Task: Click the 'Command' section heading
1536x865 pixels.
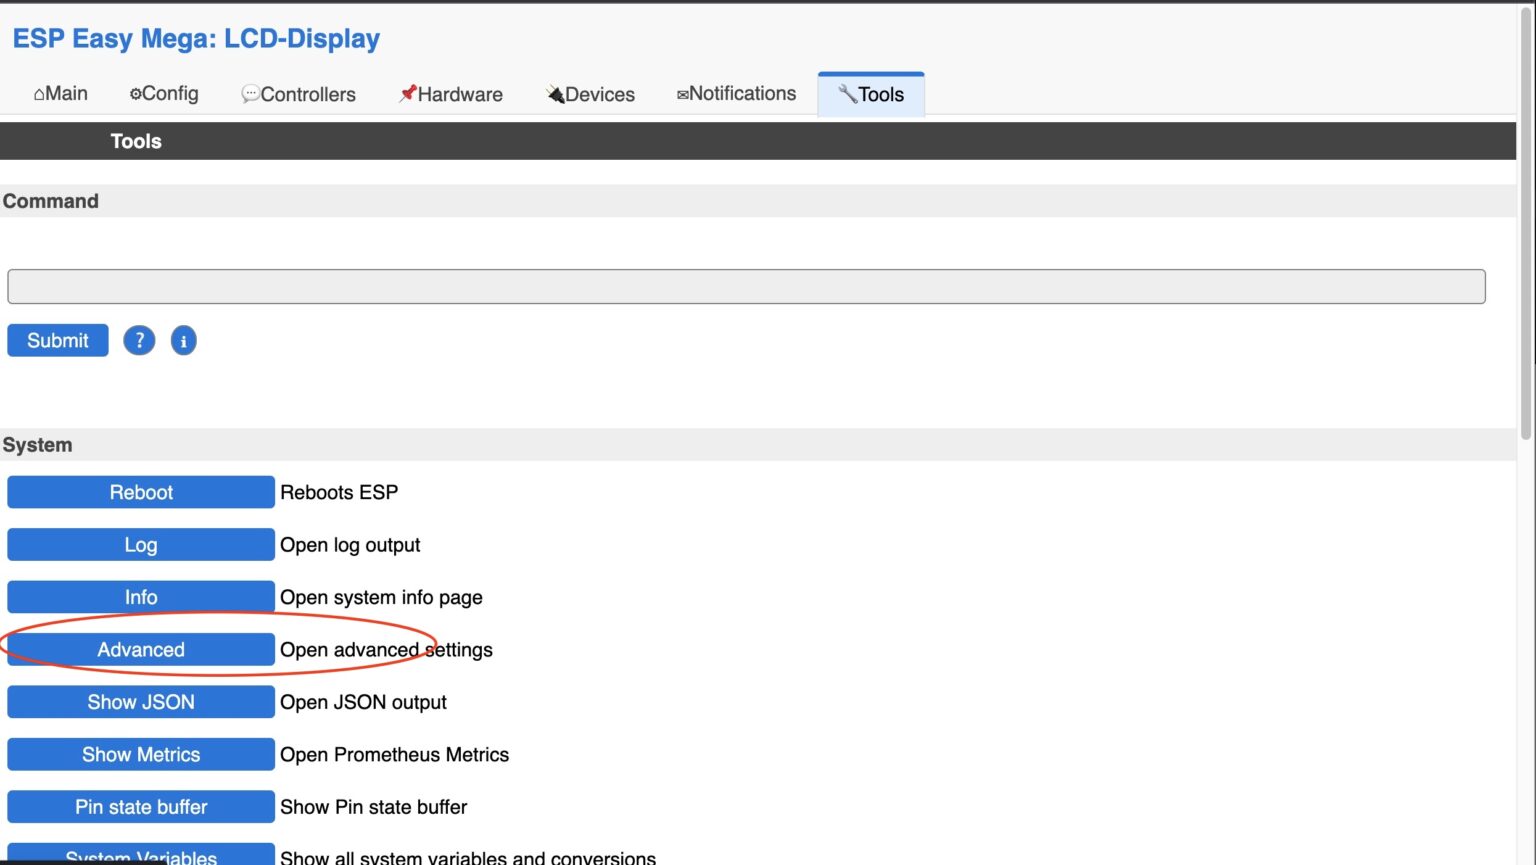Action: click(51, 201)
